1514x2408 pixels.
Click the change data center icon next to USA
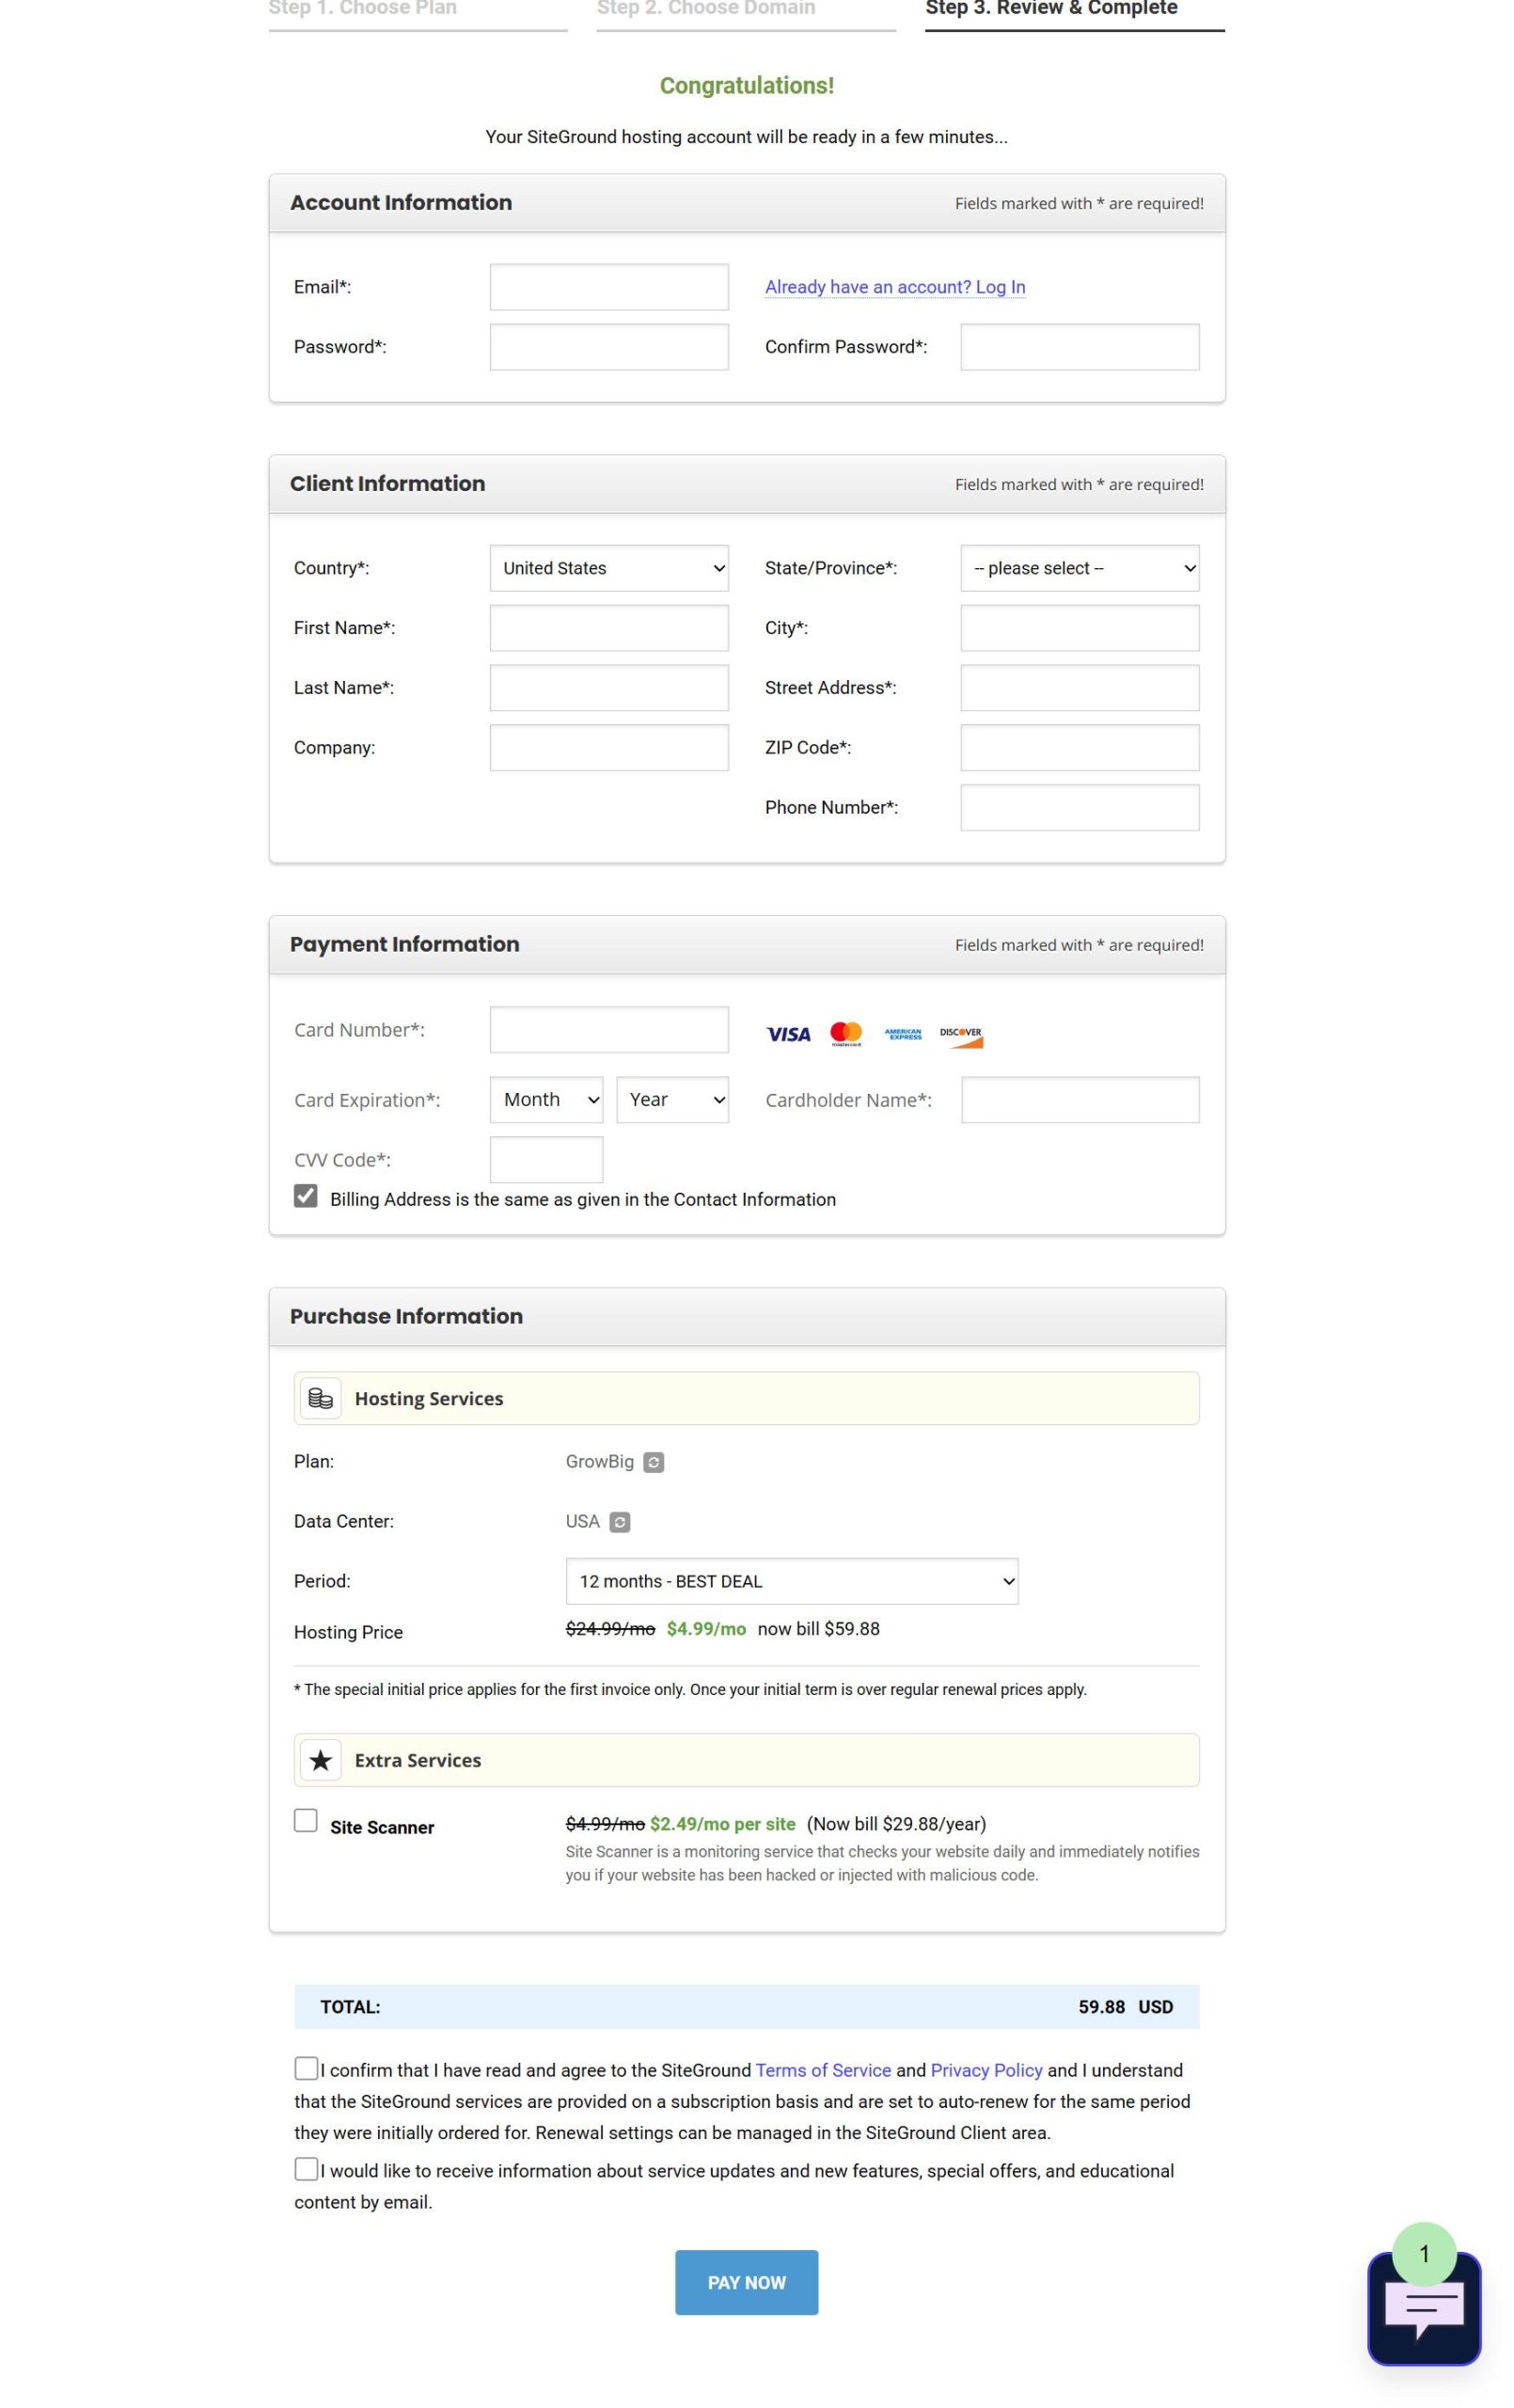click(619, 1522)
